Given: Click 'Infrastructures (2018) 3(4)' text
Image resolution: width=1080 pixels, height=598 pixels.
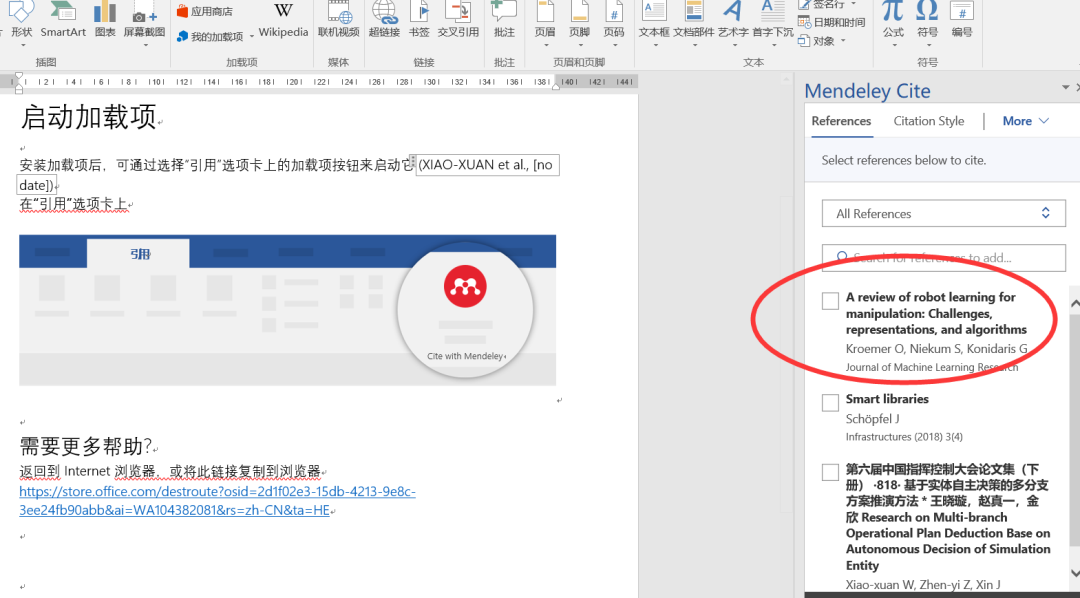Looking at the screenshot, I should tap(904, 437).
